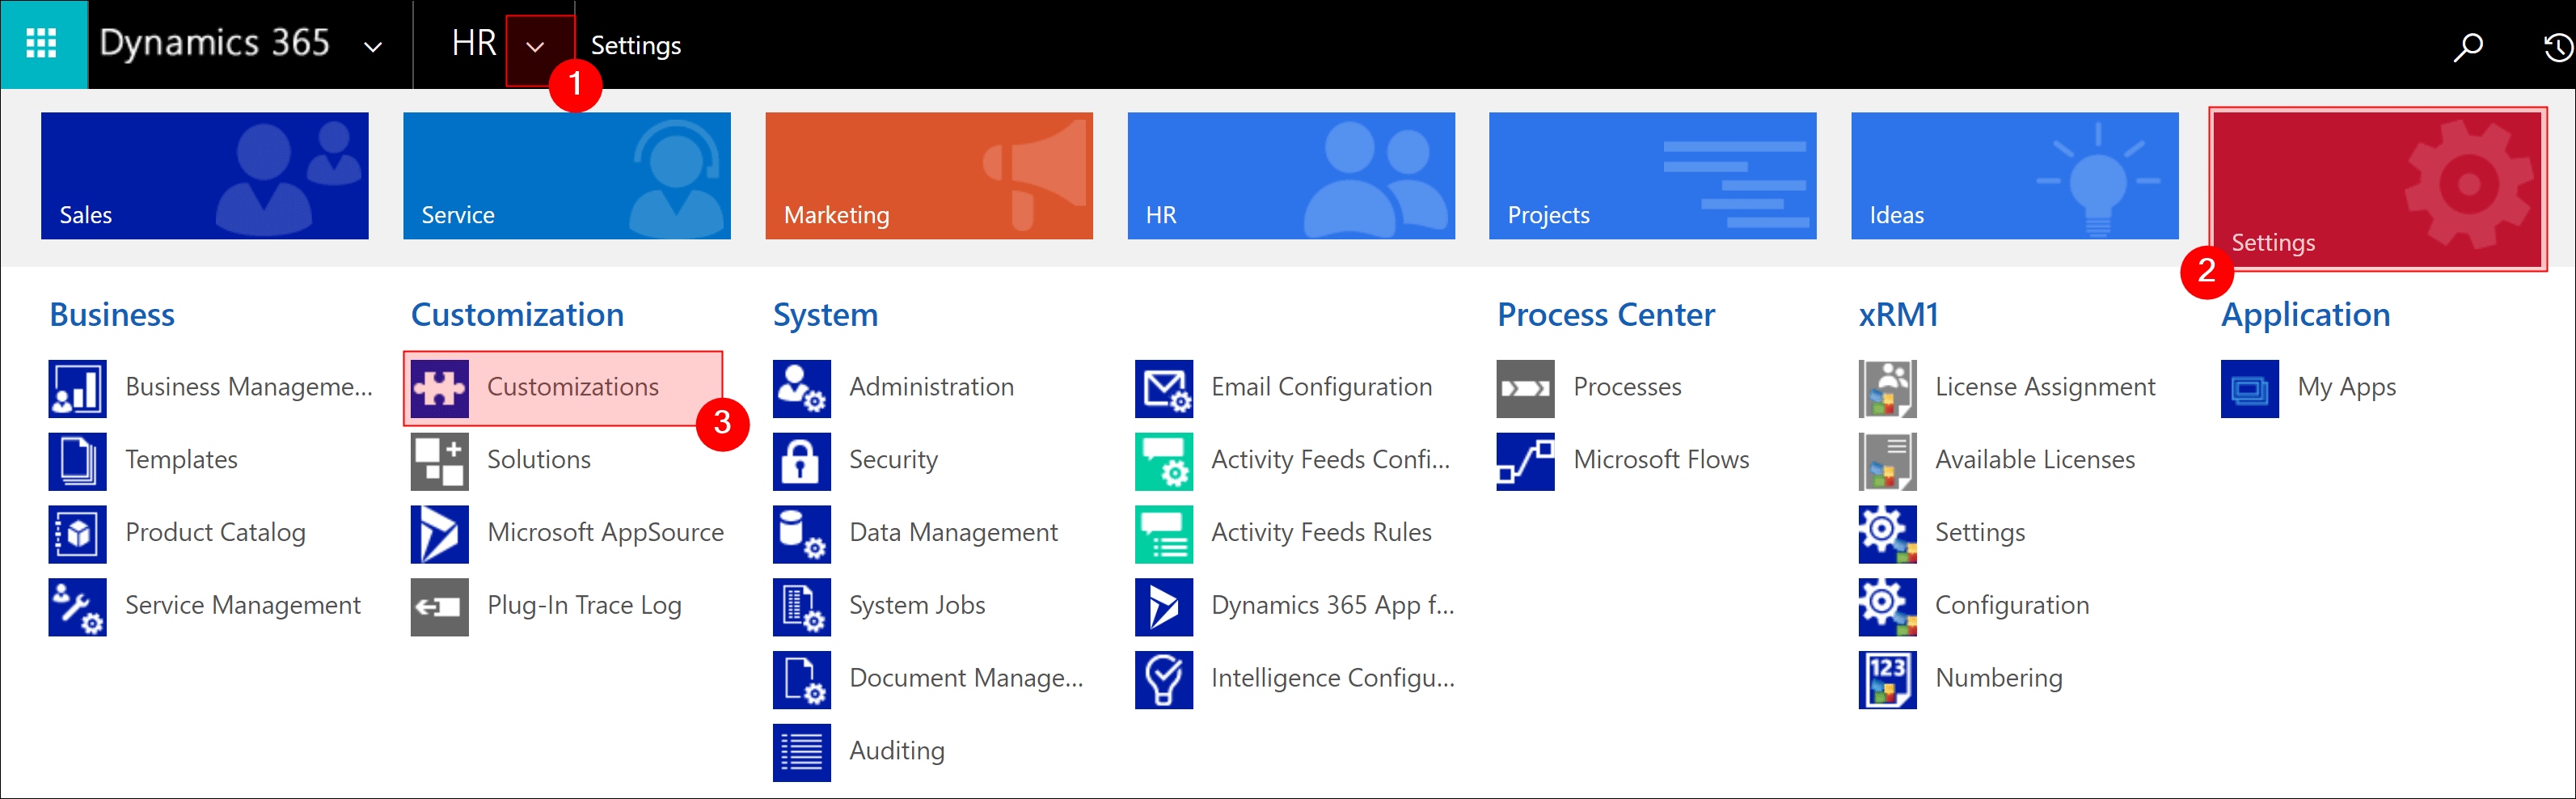Click the Customizations puzzle piece icon

[439, 388]
